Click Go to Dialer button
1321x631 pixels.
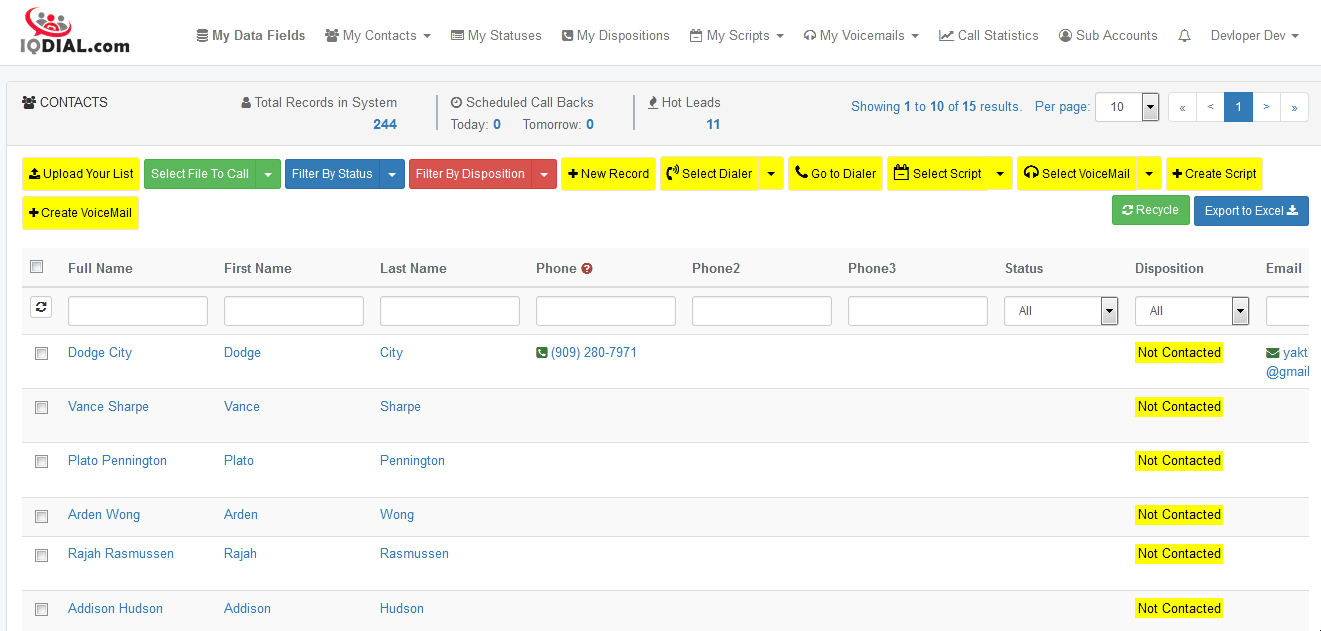click(835, 173)
